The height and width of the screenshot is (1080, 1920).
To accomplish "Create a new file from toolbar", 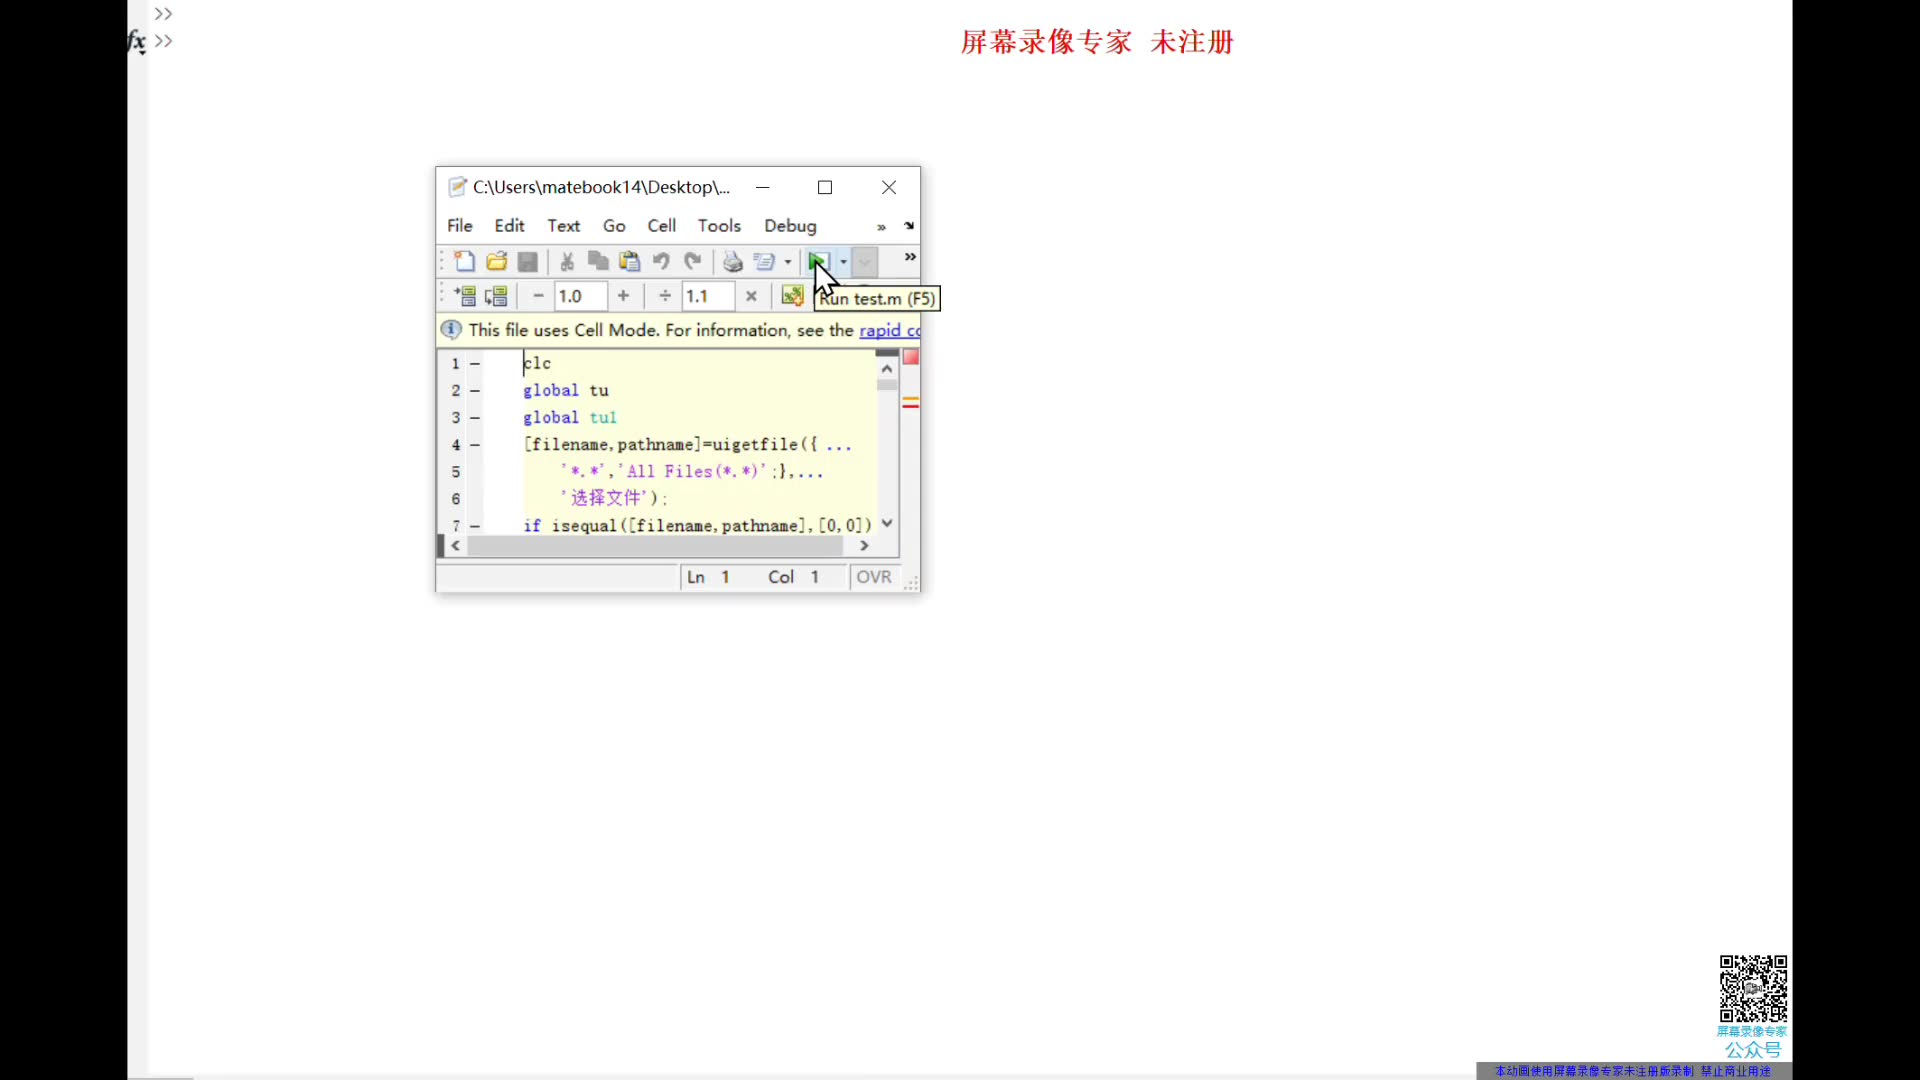I will pyautogui.click(x=464, y=262).
